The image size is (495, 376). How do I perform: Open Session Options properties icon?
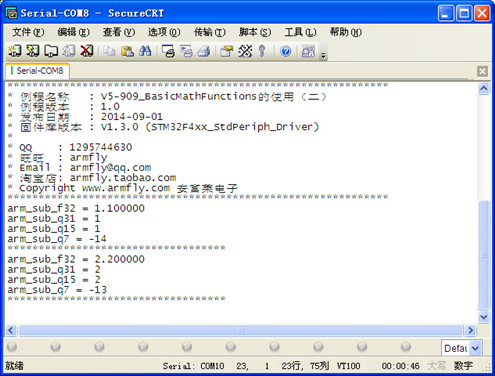(x=227, y=51)
